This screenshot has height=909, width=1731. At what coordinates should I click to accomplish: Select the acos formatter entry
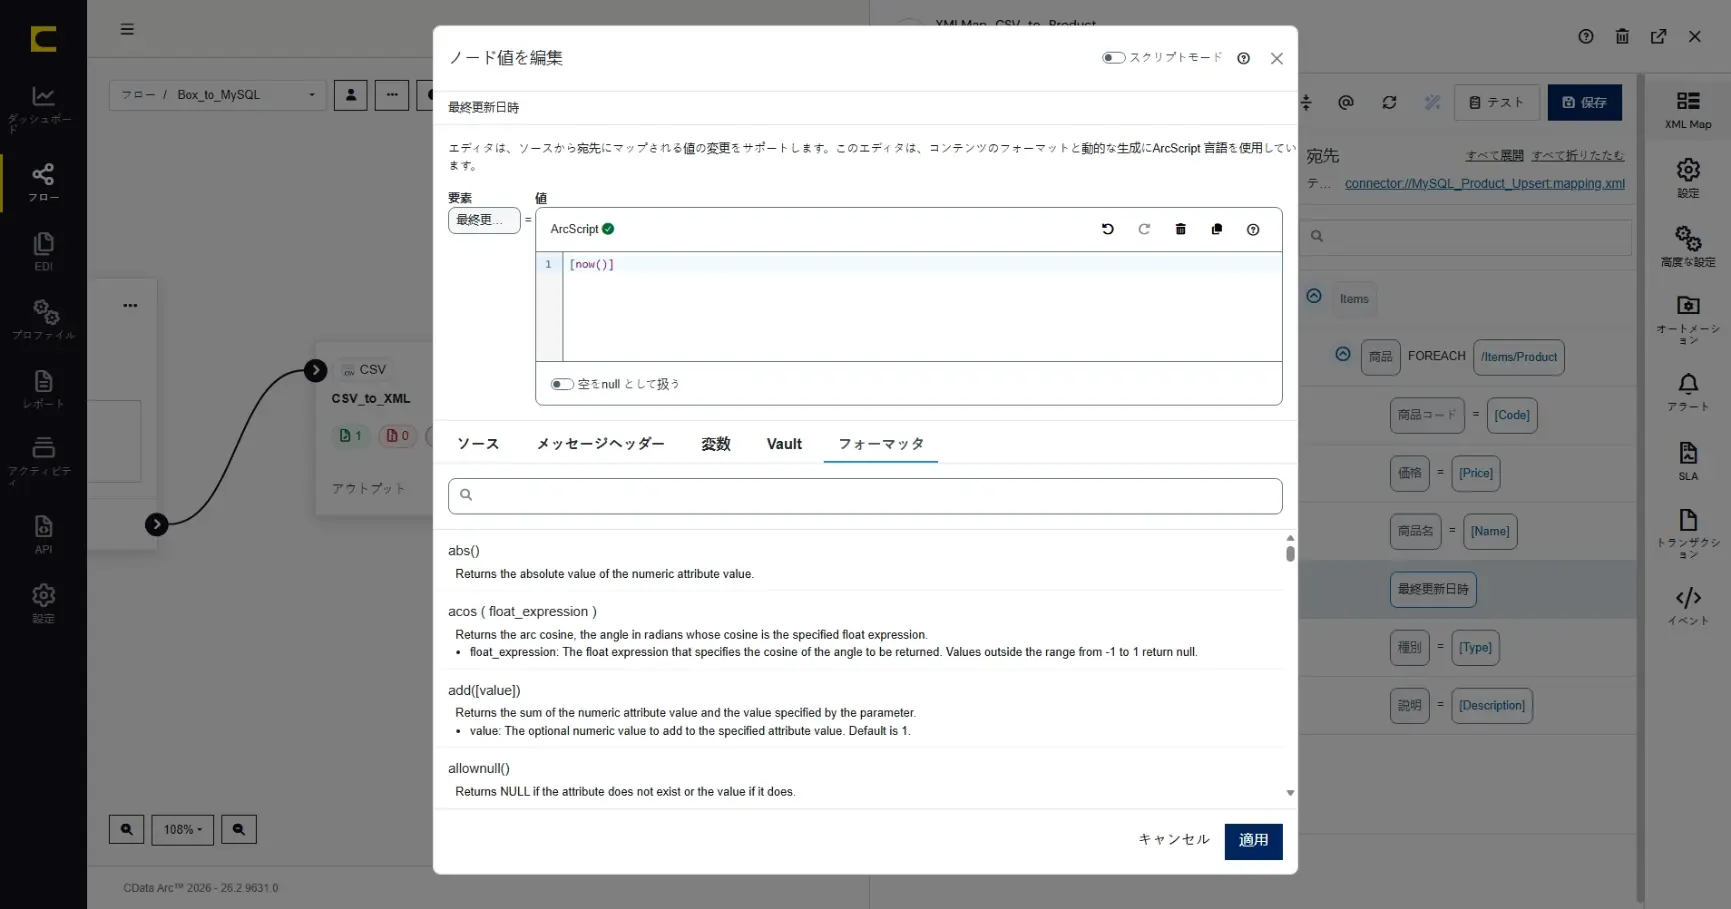pos(522,612)
